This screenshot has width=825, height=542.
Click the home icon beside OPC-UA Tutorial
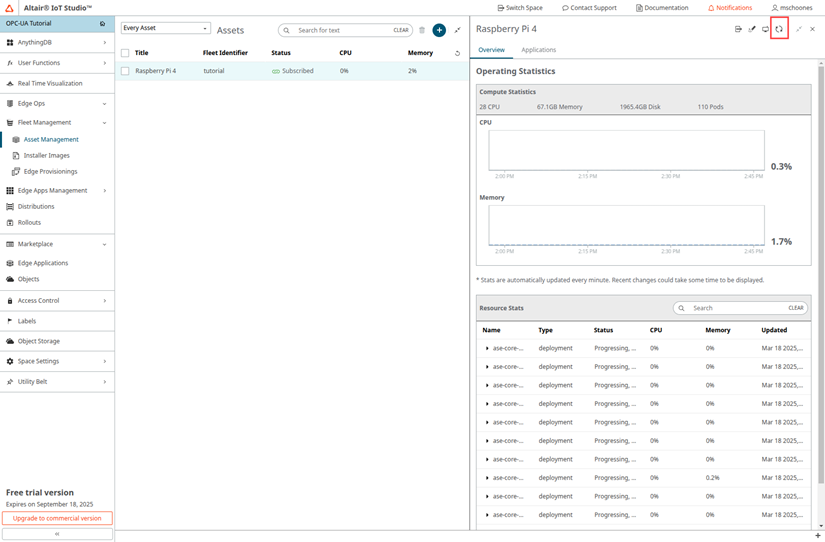pos(102,24)
